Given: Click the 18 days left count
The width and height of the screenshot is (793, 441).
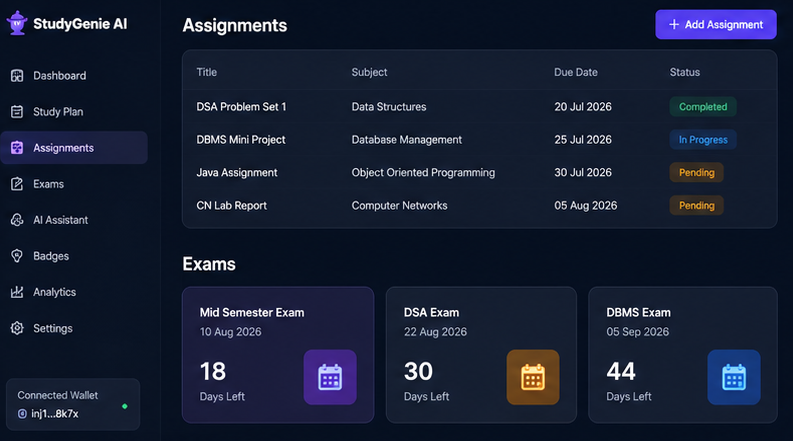Looking at the screenshot, I should coord(213,371).
